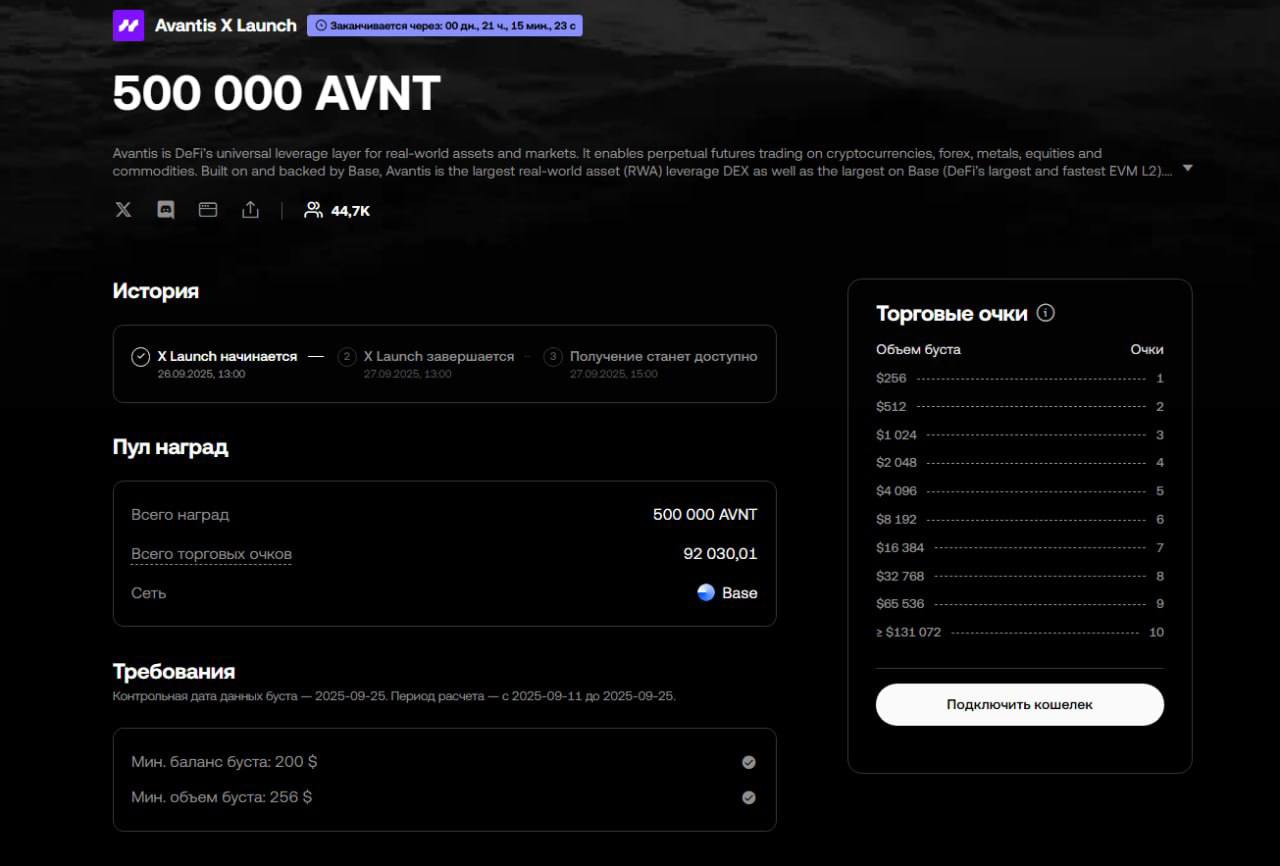Viewport: 1280px width, 866px height.
Task: Click the underlined Всего торговых очков label
Action: [211, 554]
